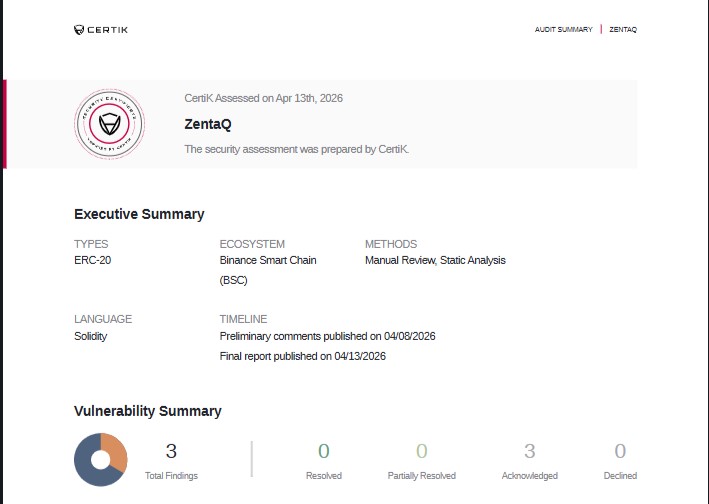709x504 pixels.
Task: Click the Partially Resolved count
Action: coord(421,451)
